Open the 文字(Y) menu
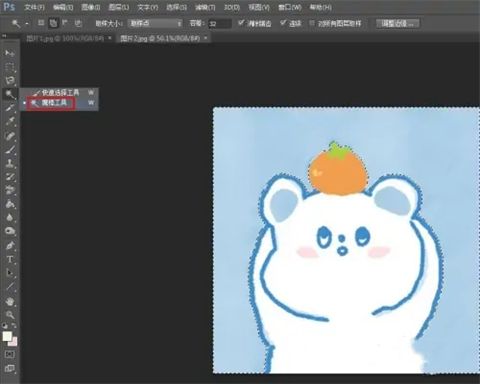 click(x=148, y=7)
